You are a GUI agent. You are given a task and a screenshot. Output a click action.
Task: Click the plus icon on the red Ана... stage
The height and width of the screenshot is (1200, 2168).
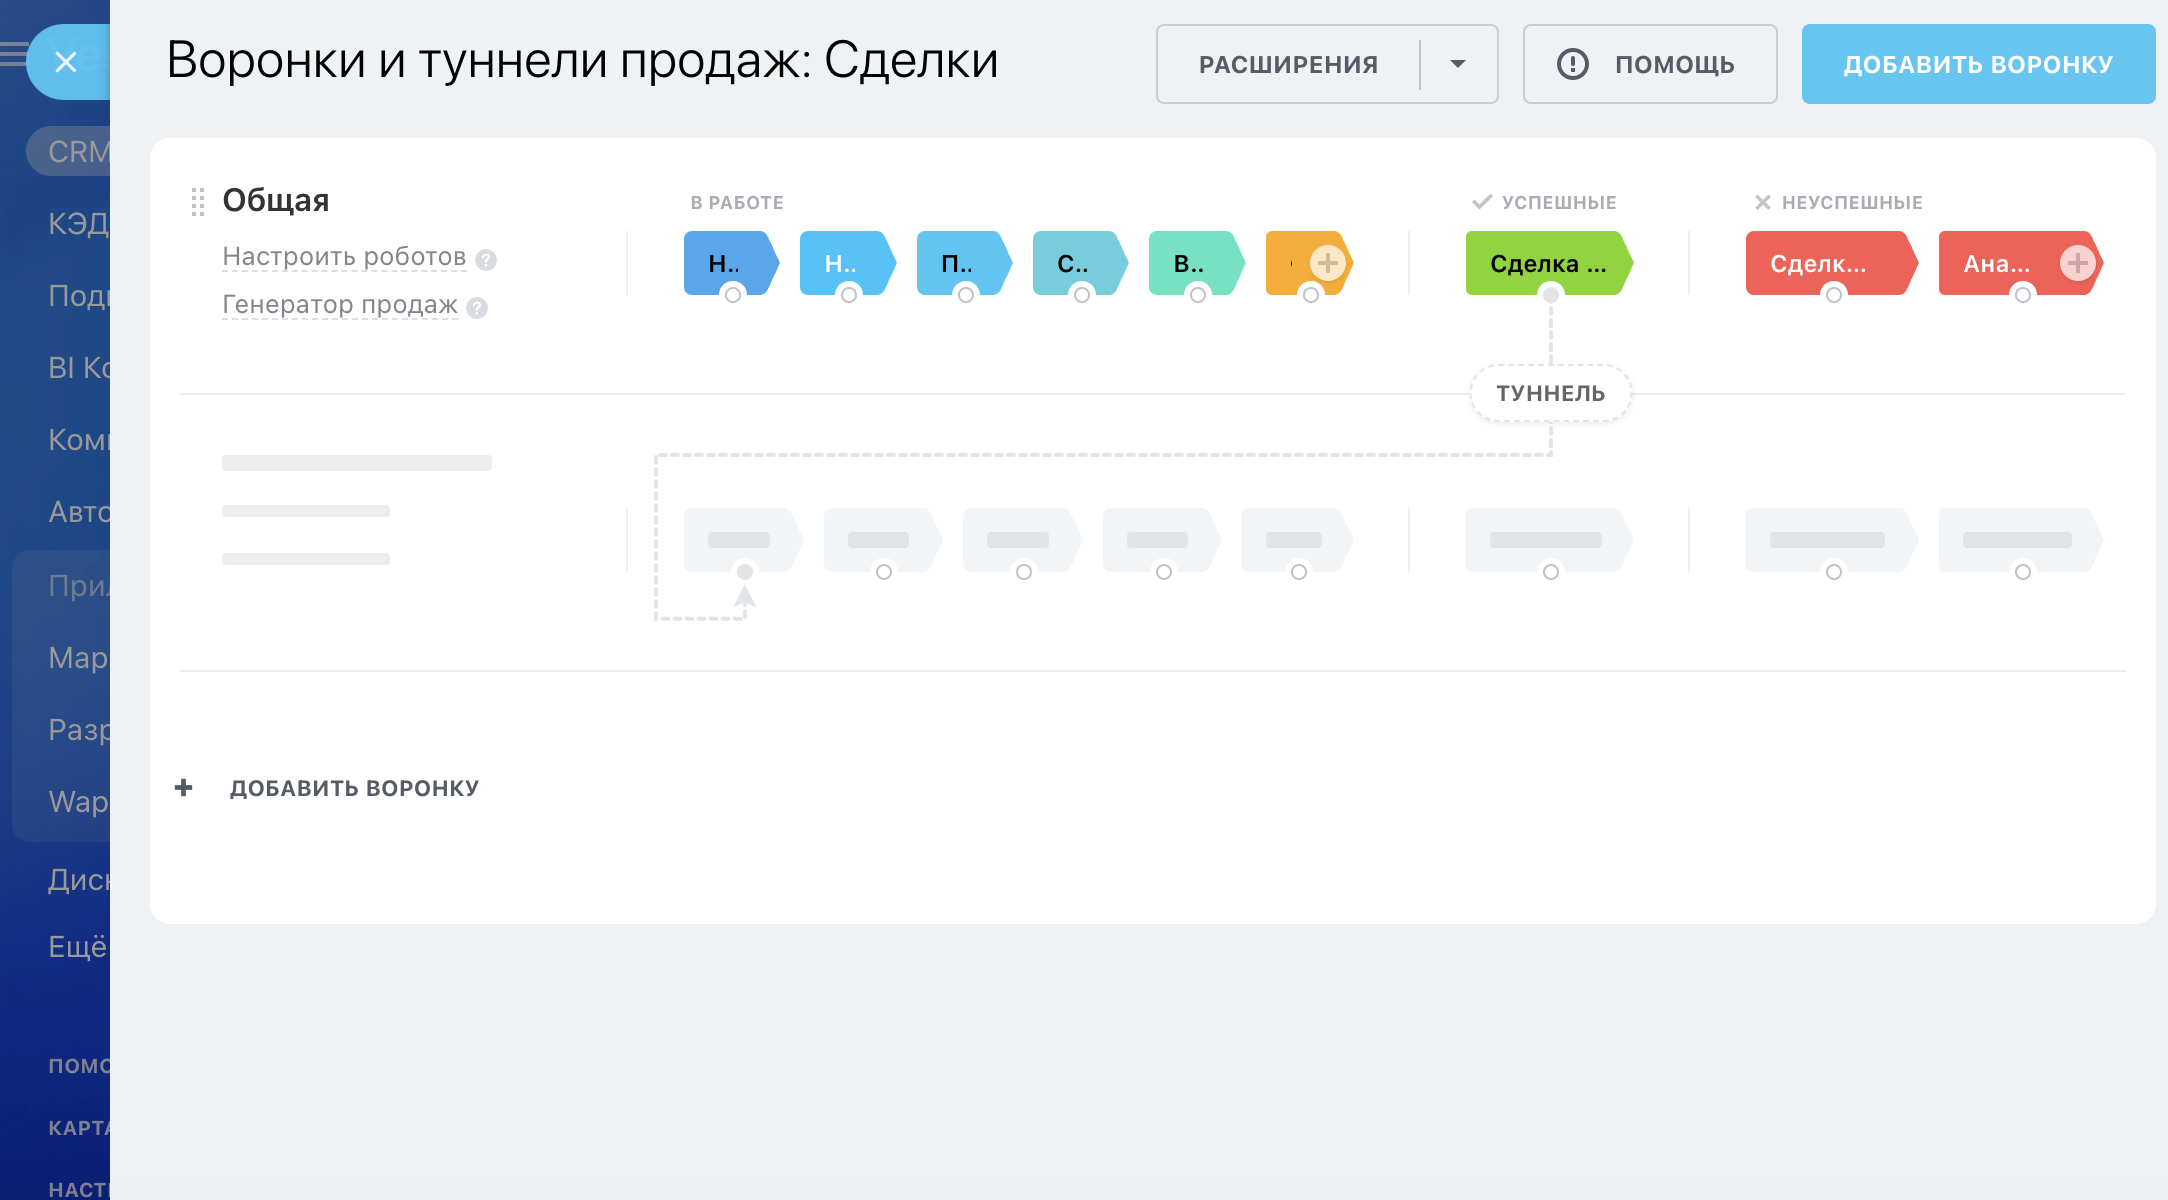tap(2078, 263)
